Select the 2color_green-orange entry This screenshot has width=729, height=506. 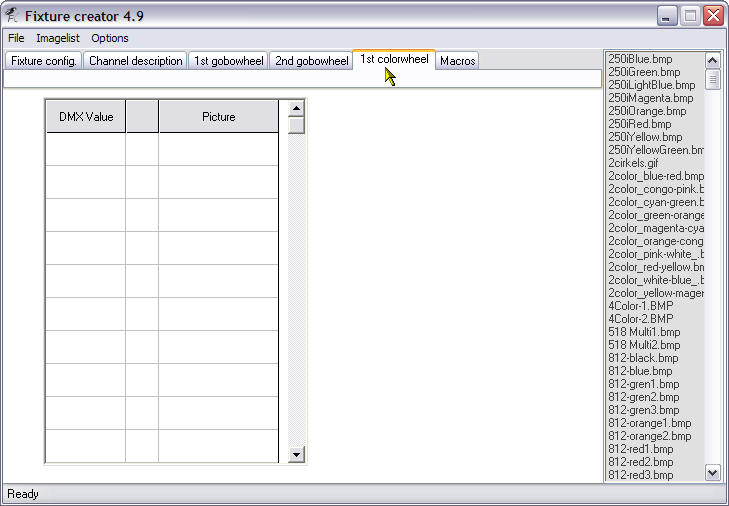point(656,215)
